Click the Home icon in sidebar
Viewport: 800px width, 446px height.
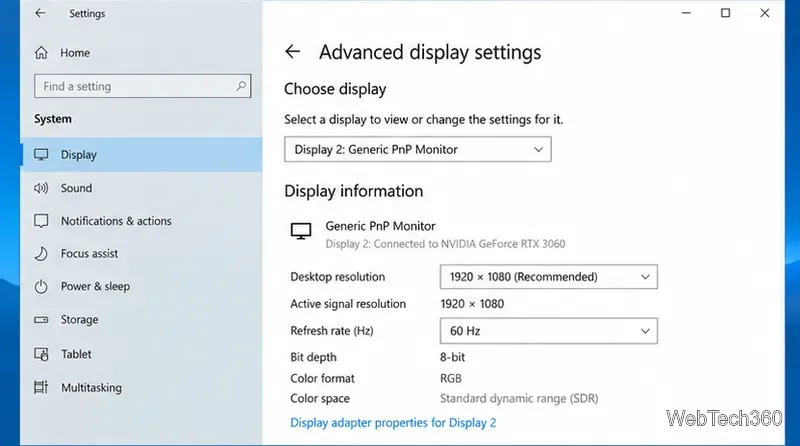pyautogui.click(x=41, y=53)
